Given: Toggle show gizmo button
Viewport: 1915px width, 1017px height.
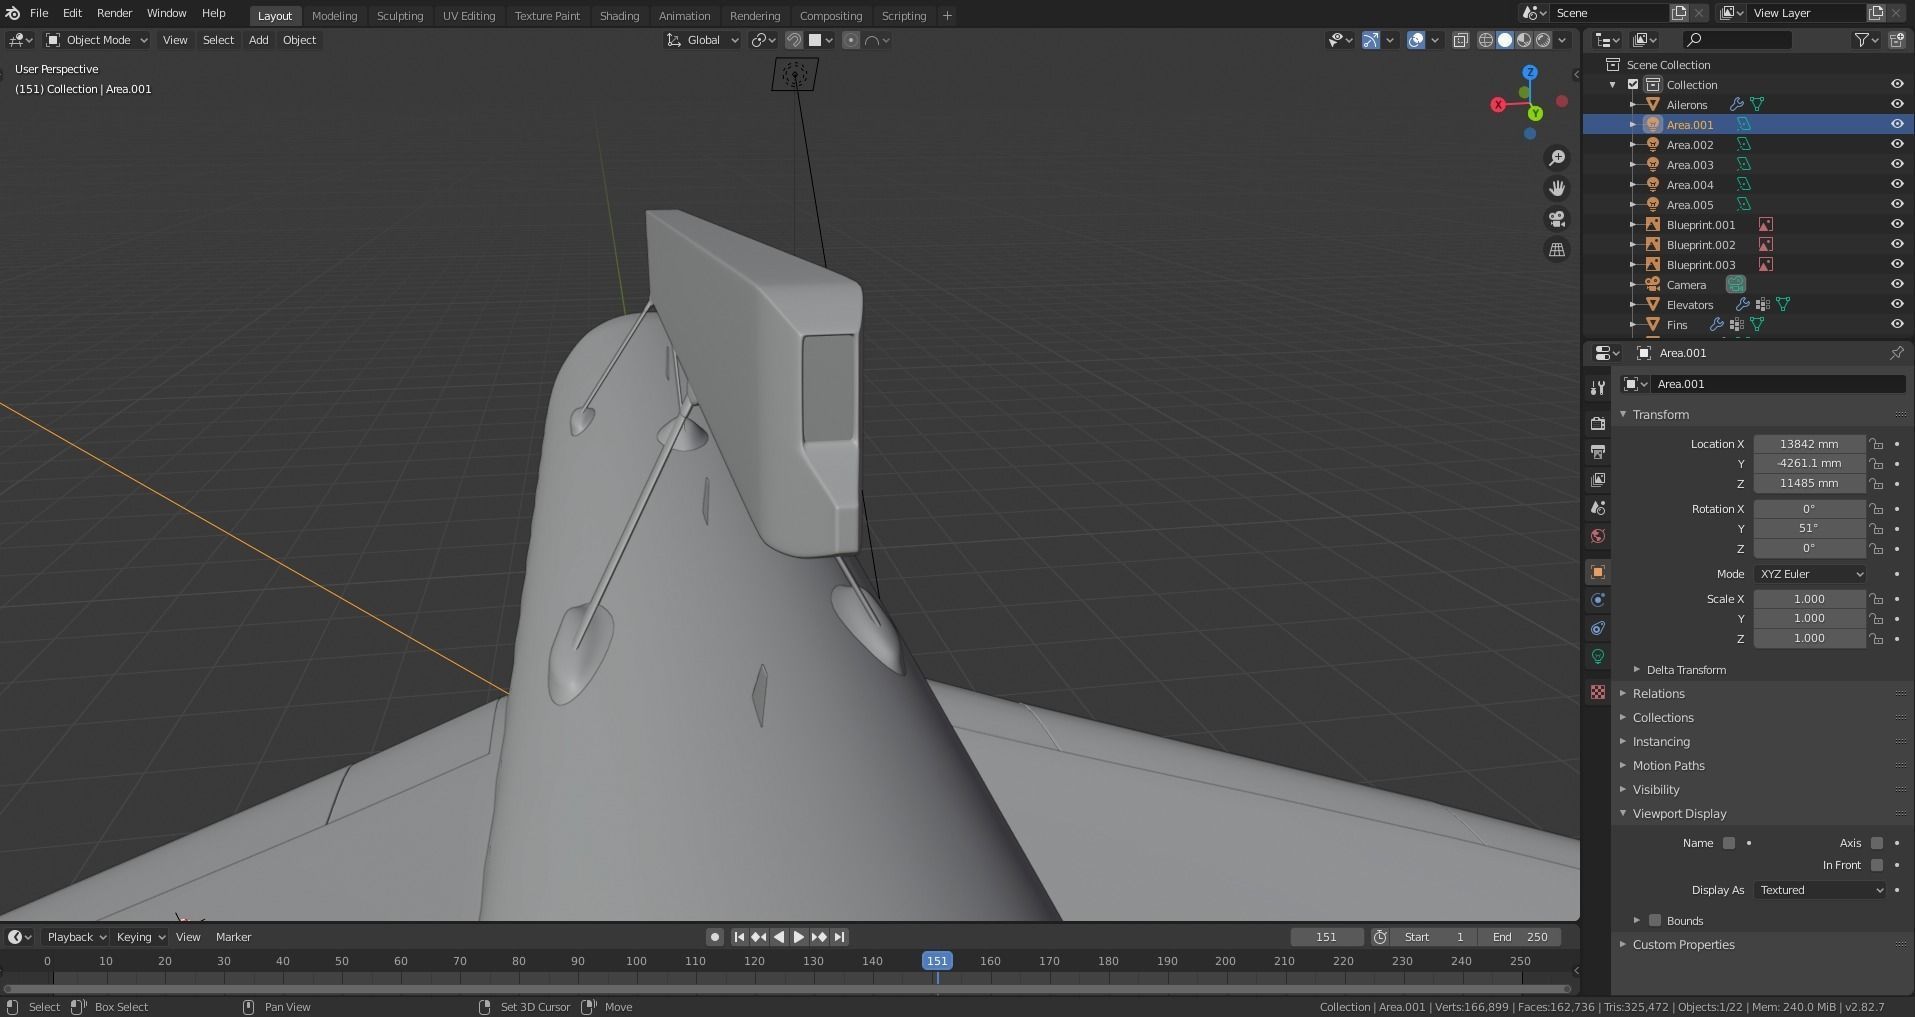Looking at the screenshot, I should 1371,40.
